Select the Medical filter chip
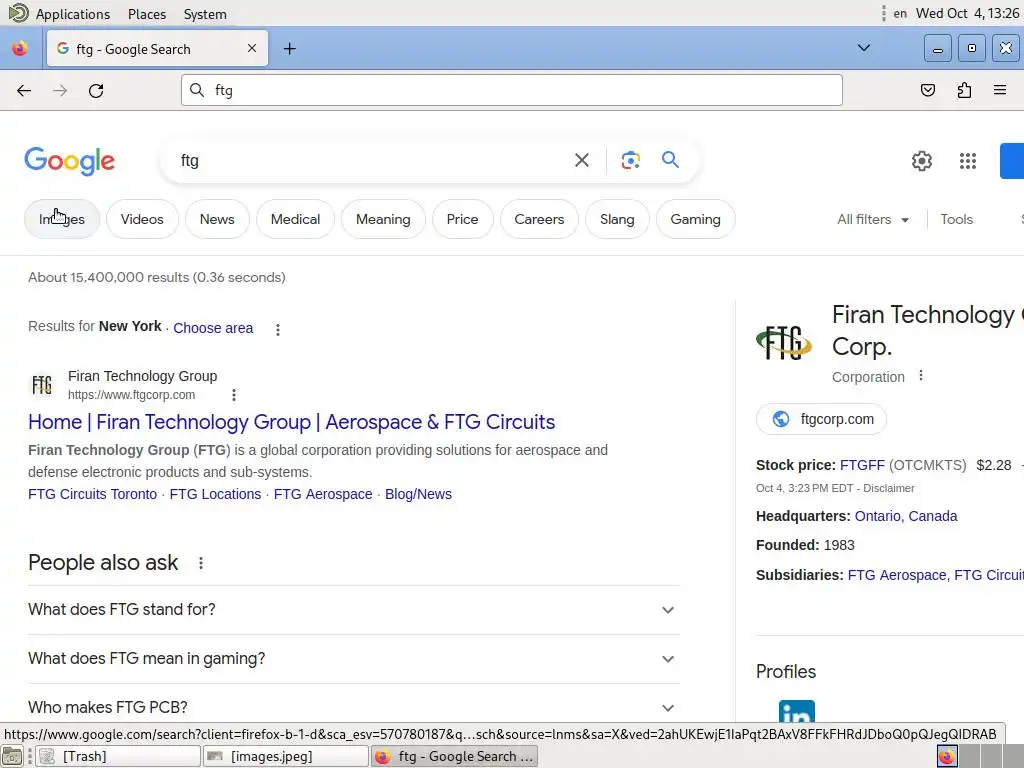Viewport: 1024px width, 768px height. [x=295, y=219]
